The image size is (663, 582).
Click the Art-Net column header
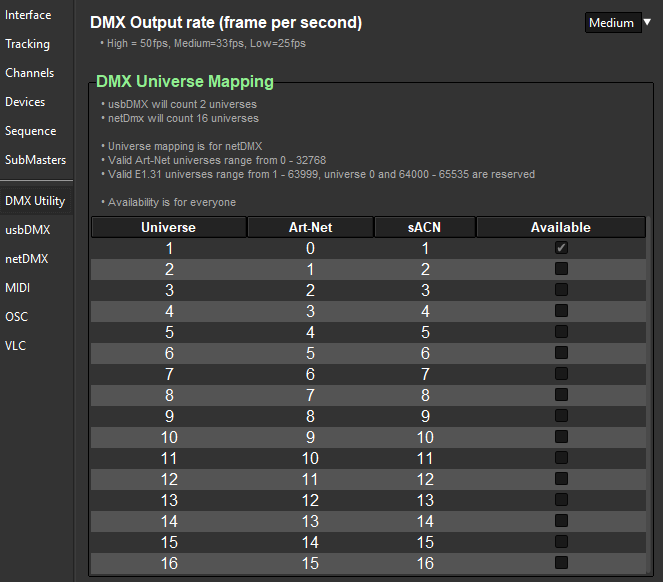pyautogui.click(x=310, y=228)
